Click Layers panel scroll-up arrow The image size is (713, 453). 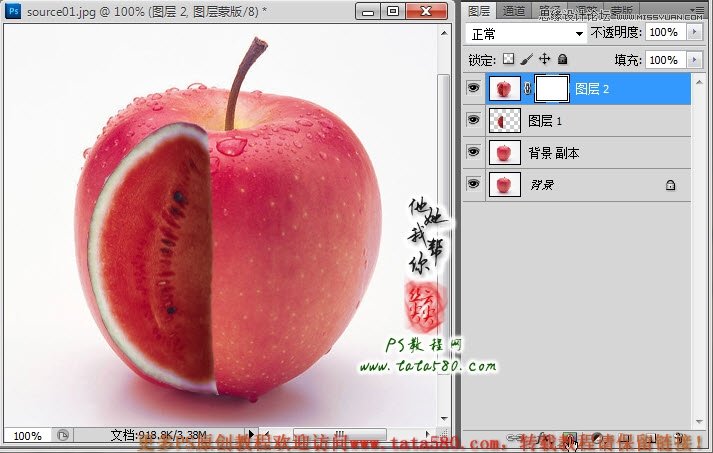tap(699, 82)
